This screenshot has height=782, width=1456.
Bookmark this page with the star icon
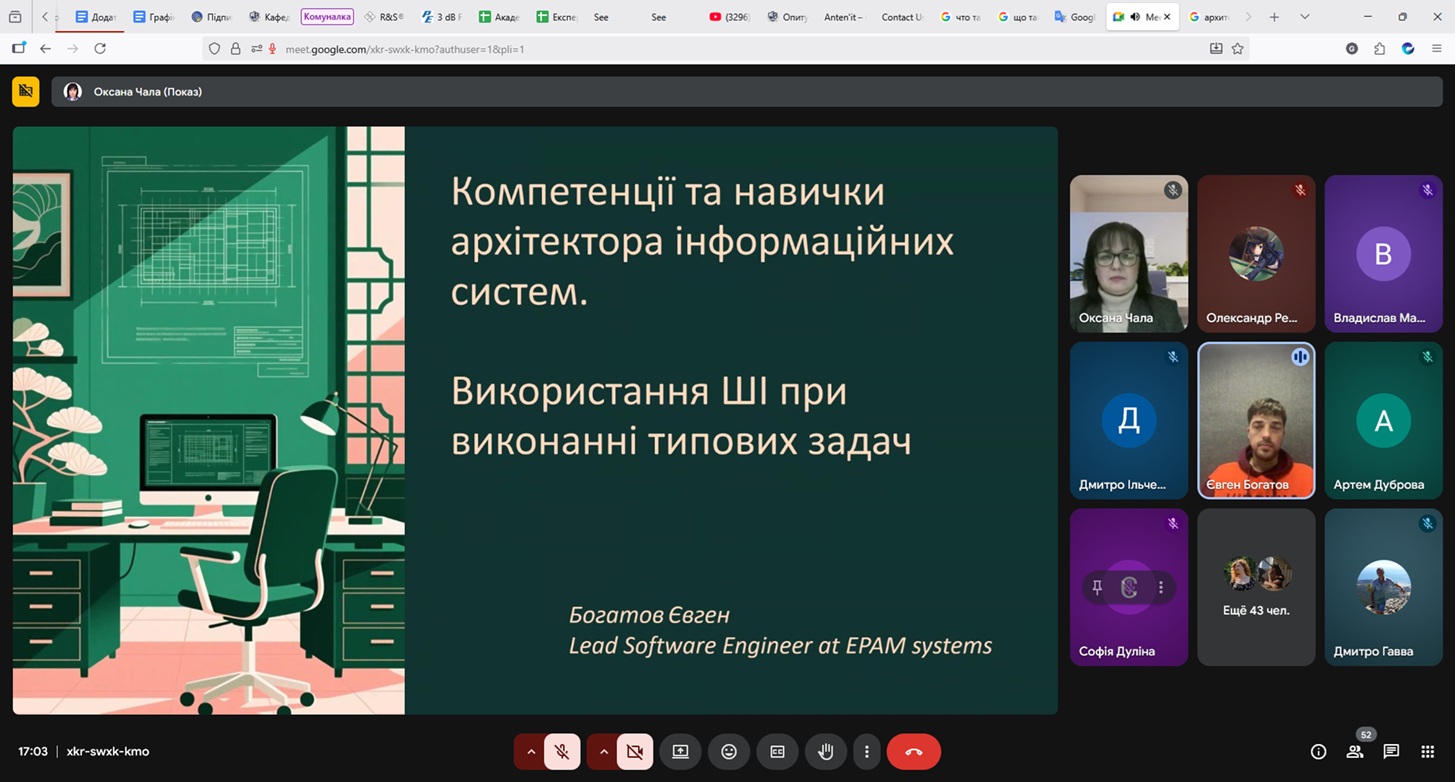click(x=1238, y=49)
